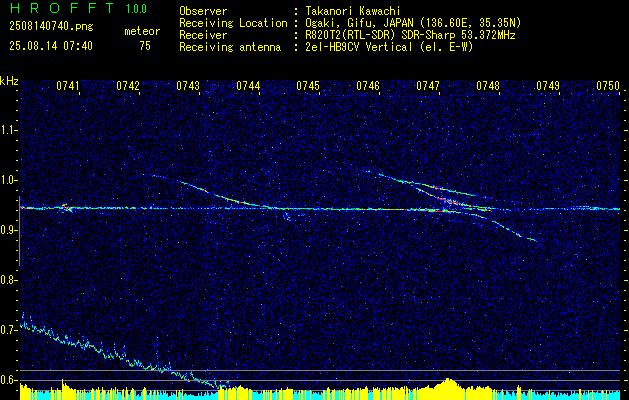
Task: Click location Ogaki, Gifu, JAPAN coordinates
Action: pyautogui.click(x=413, y=23)
